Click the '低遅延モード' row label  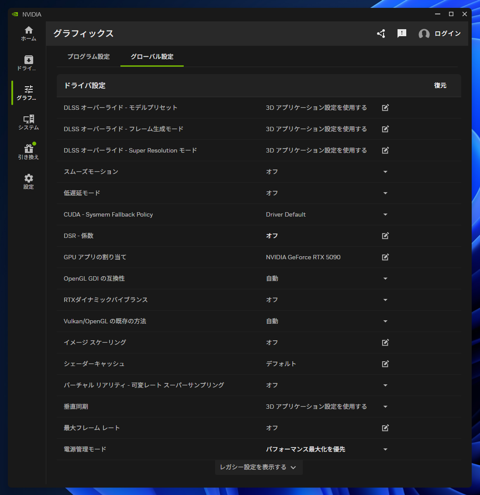click(82, 193)
